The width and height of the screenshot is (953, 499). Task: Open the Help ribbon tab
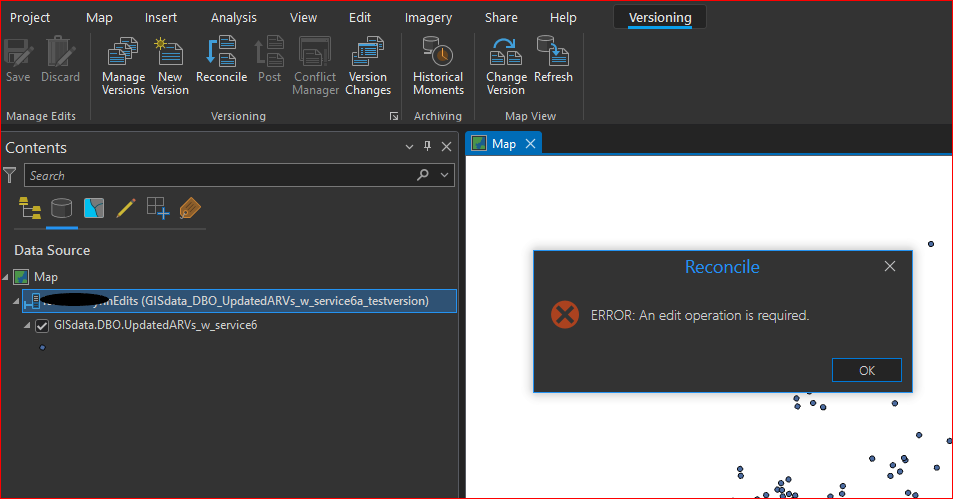[x=563, y=18]
